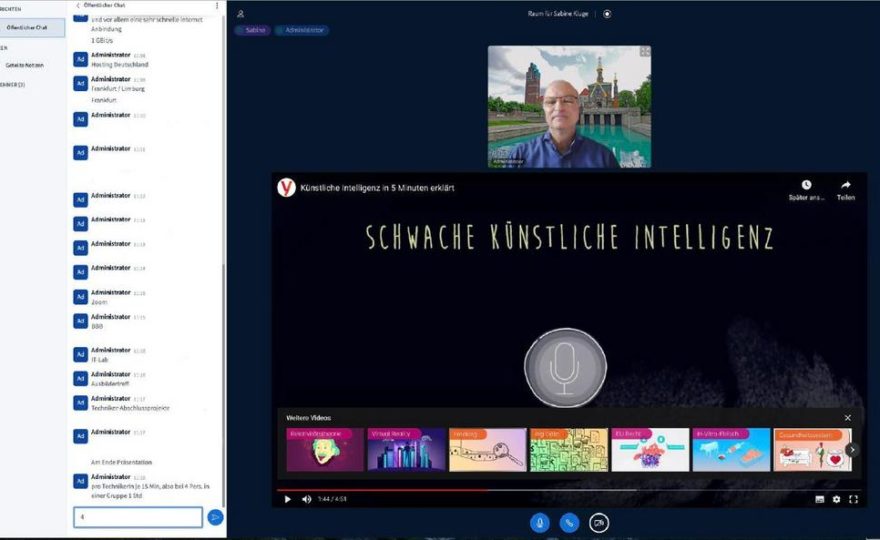
Task: Click Administrator avatar beside Techniker-Abschlussprojekte
Action: pyautogui.click(x=81, y=402)
